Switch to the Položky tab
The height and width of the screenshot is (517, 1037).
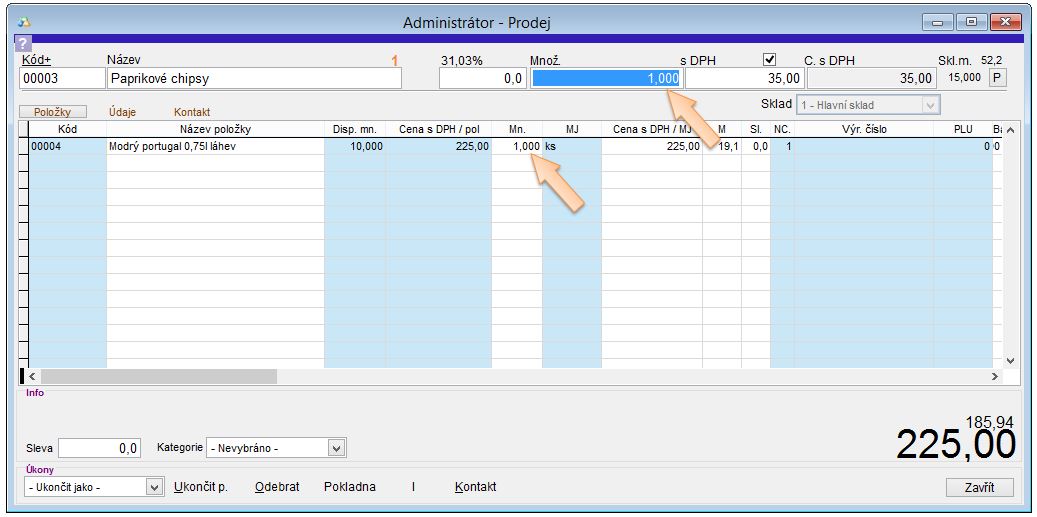coord(52,112)
